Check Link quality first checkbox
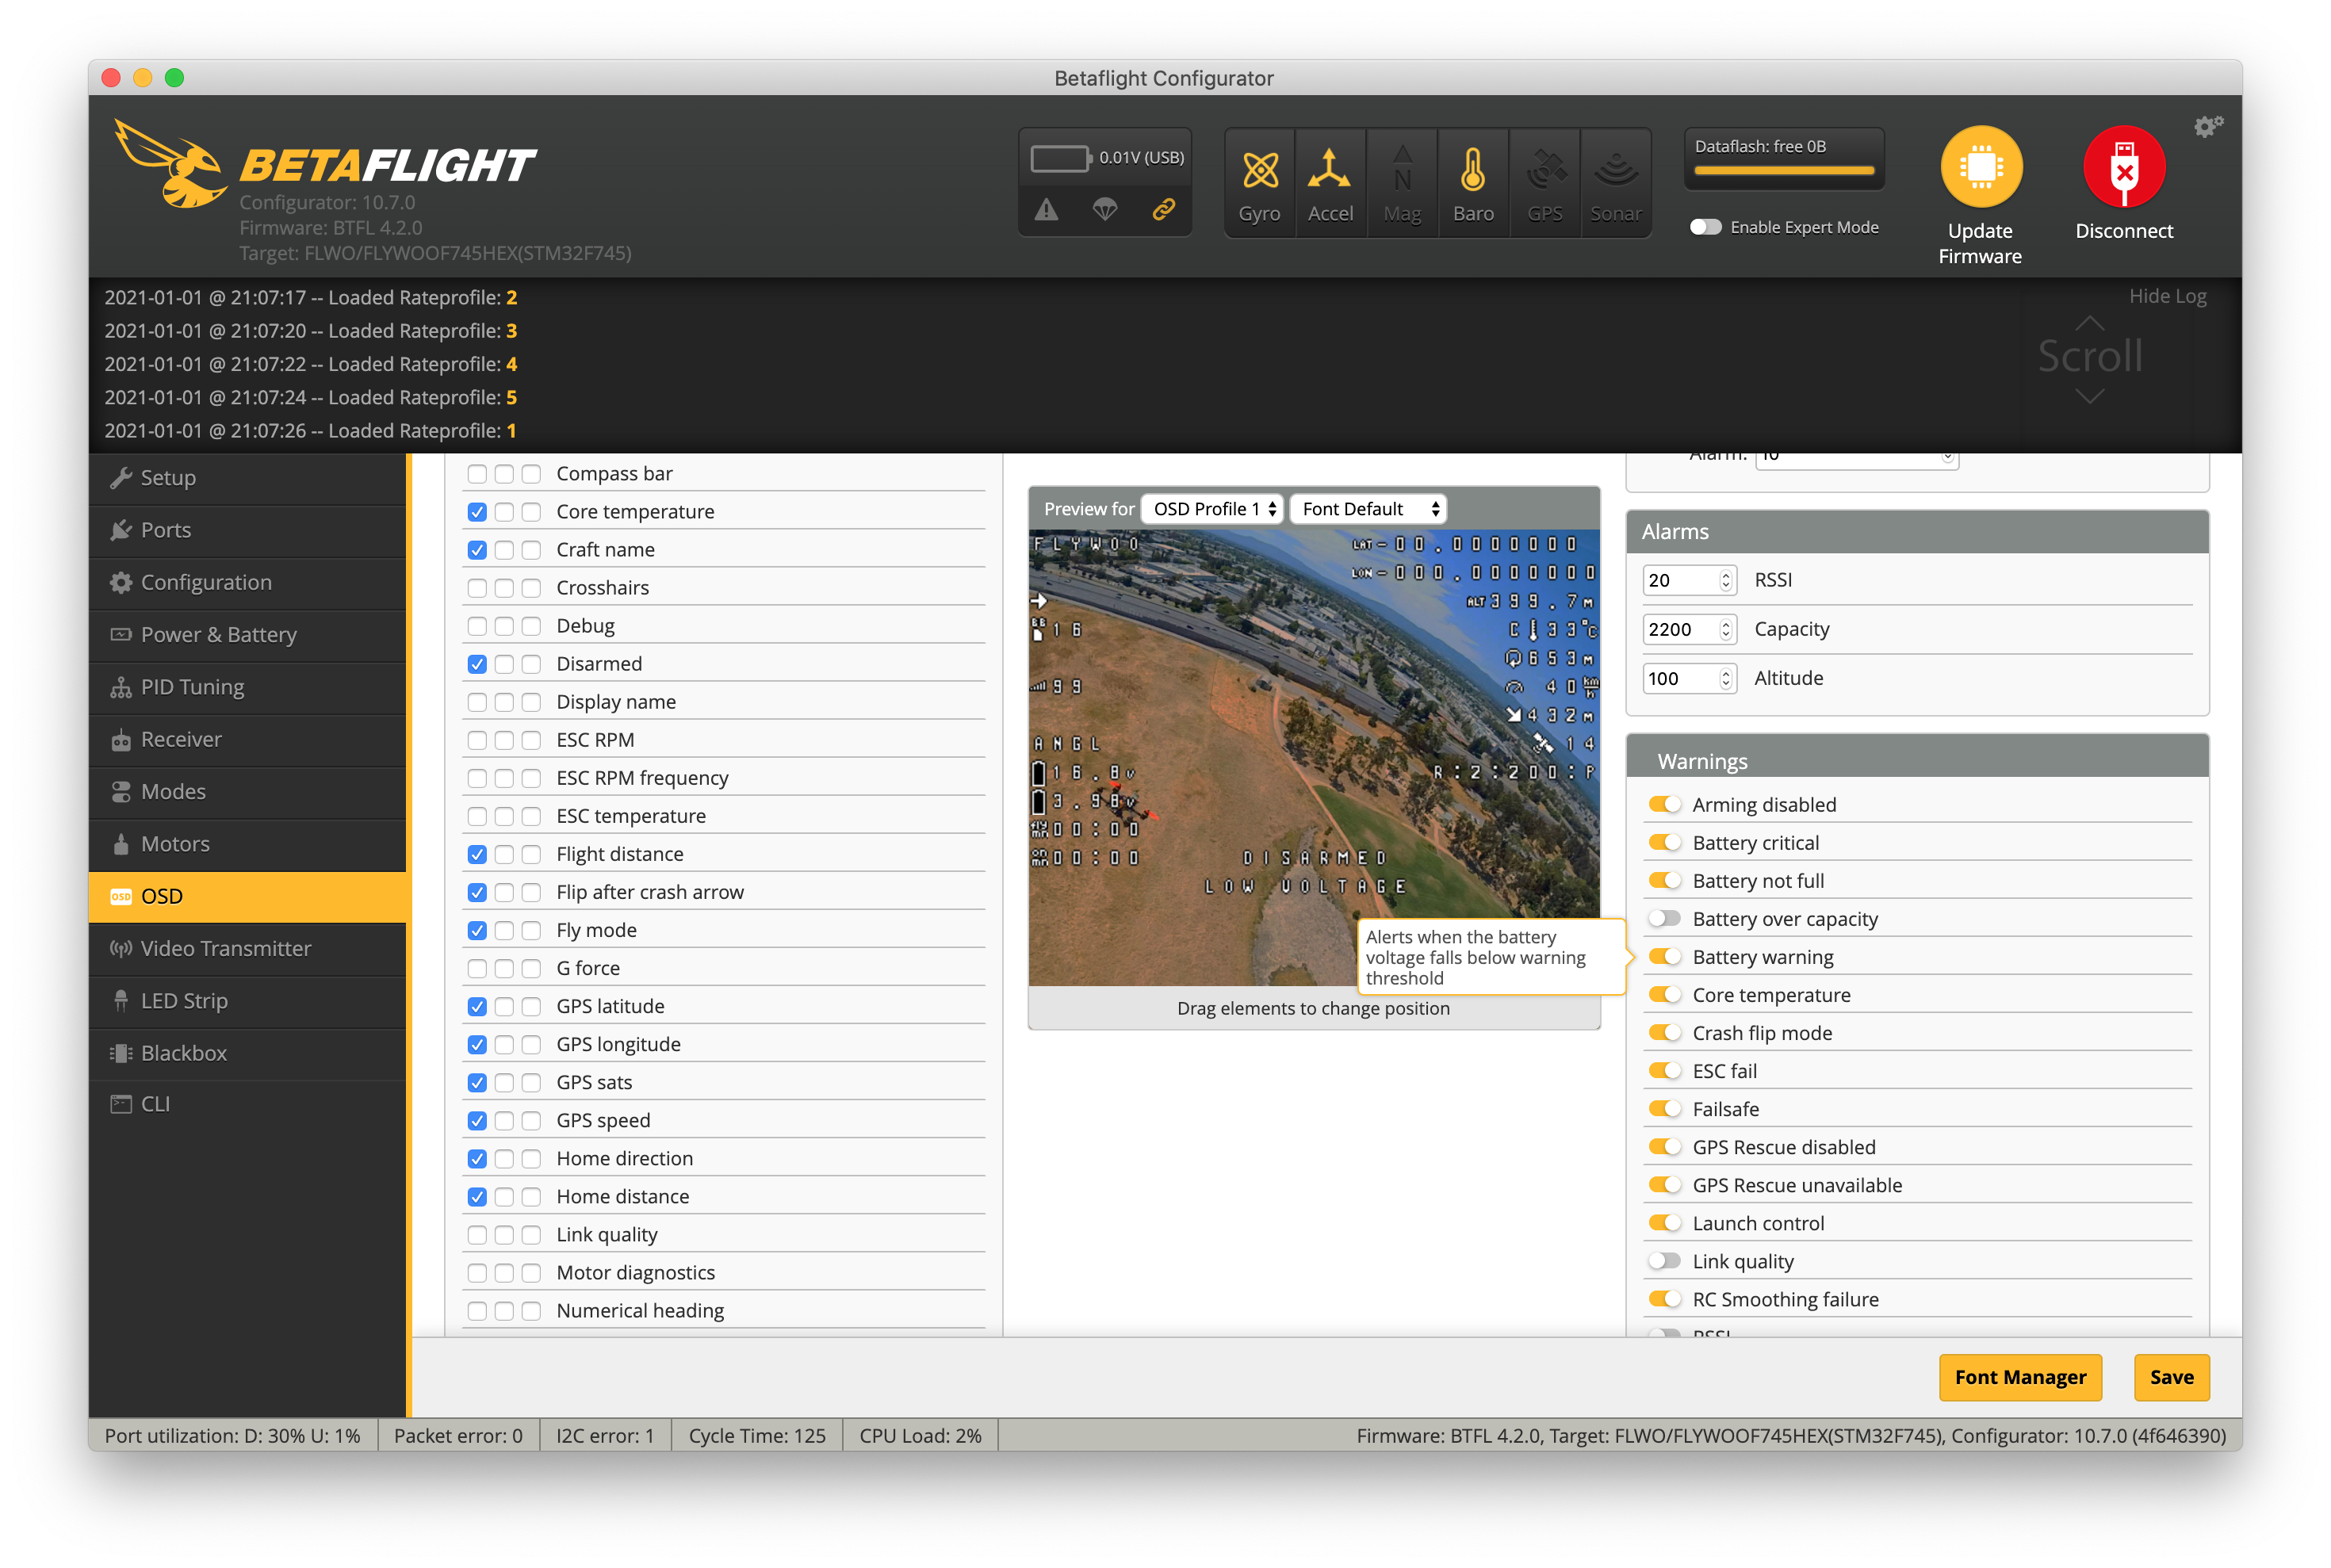The width and height of the screenshot is (2331, 1568). tap(477, 1235)
